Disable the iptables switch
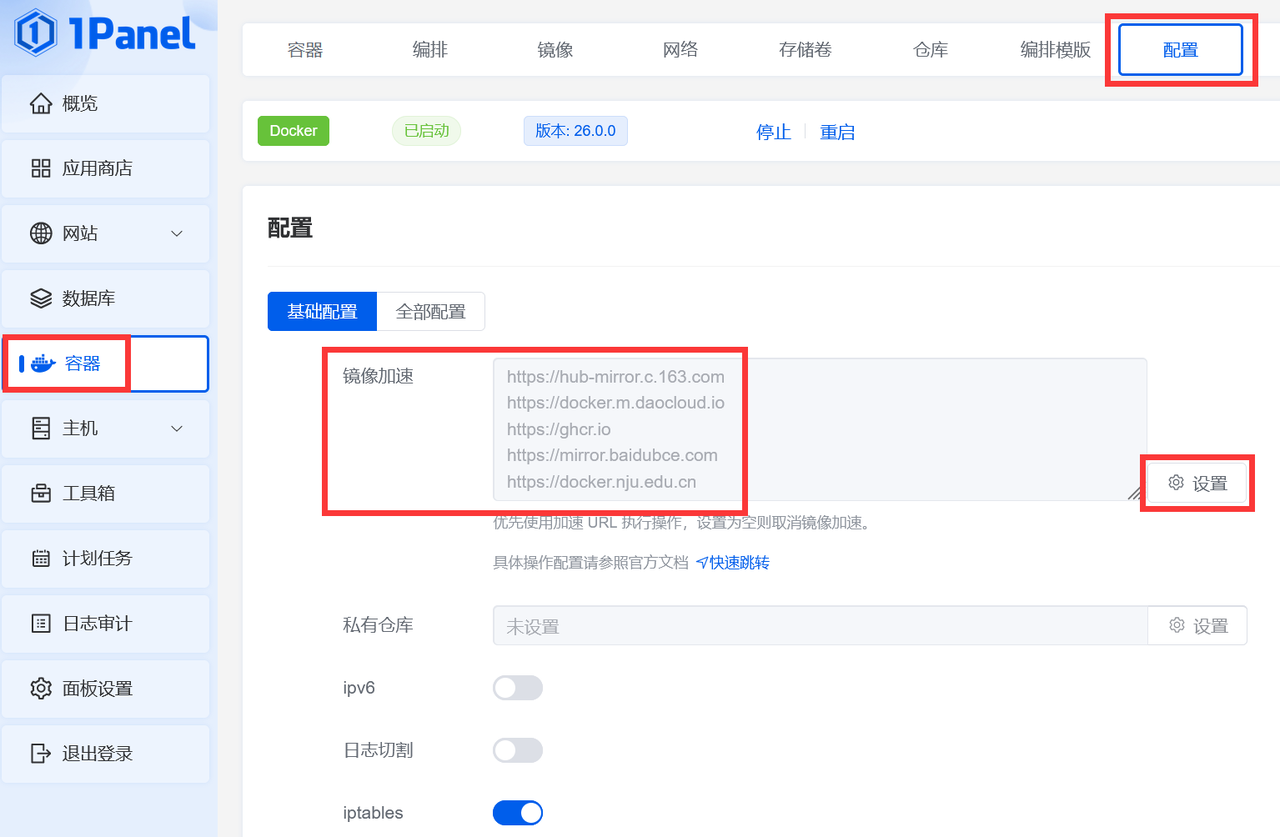Screen dimensions: 1280x837 click(517, 813)
